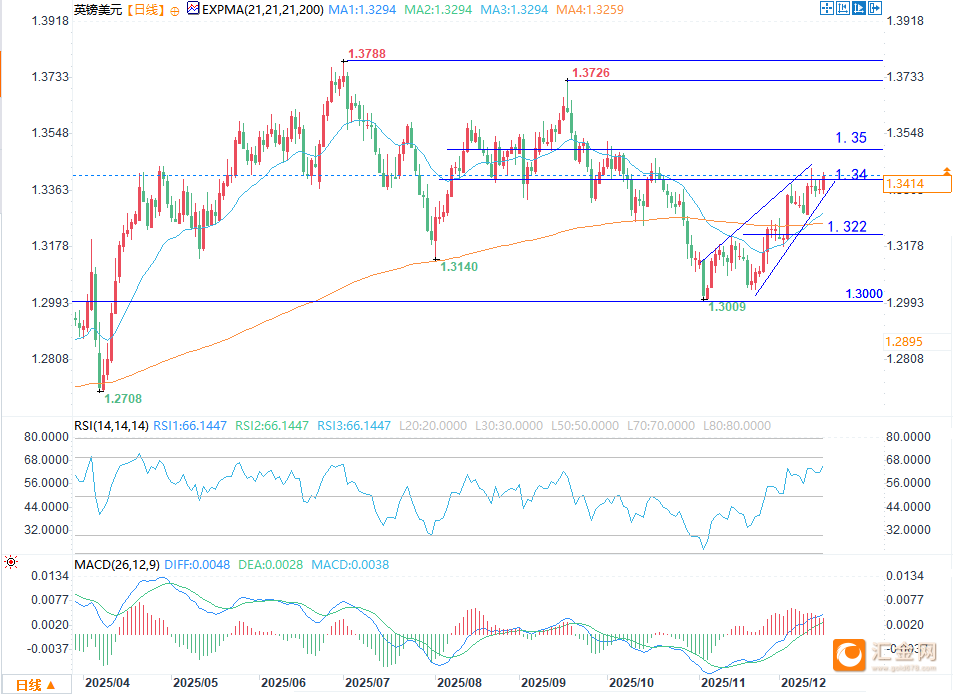Screen dimensions: 953x694
Task: Click the DIFF:0.0048 value
Action: click(197, 565)
